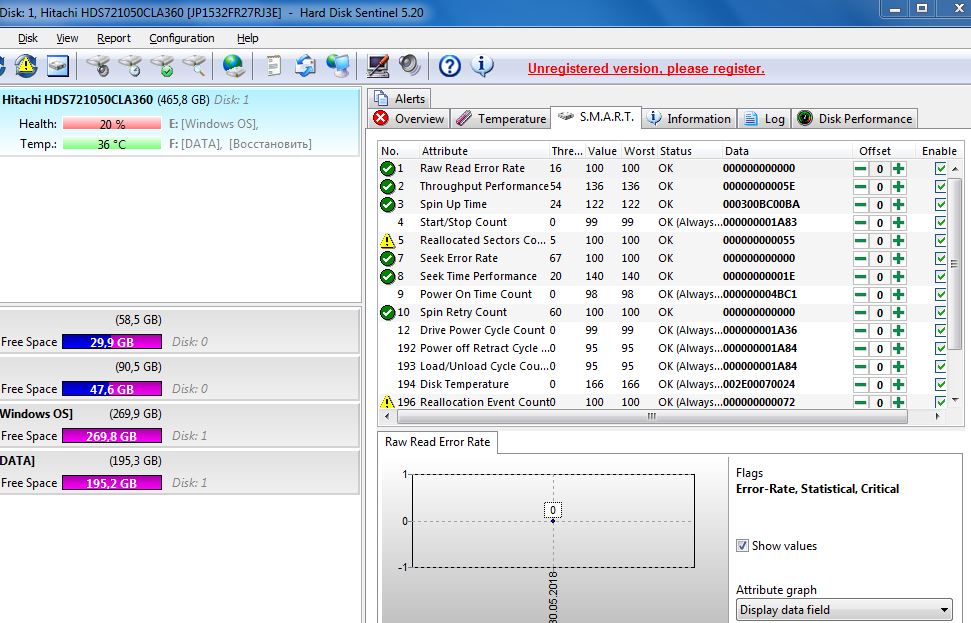This screenshot has width=971, height=623.
Task: Switch to the Disk Performance tab
Action: [855, 118]
